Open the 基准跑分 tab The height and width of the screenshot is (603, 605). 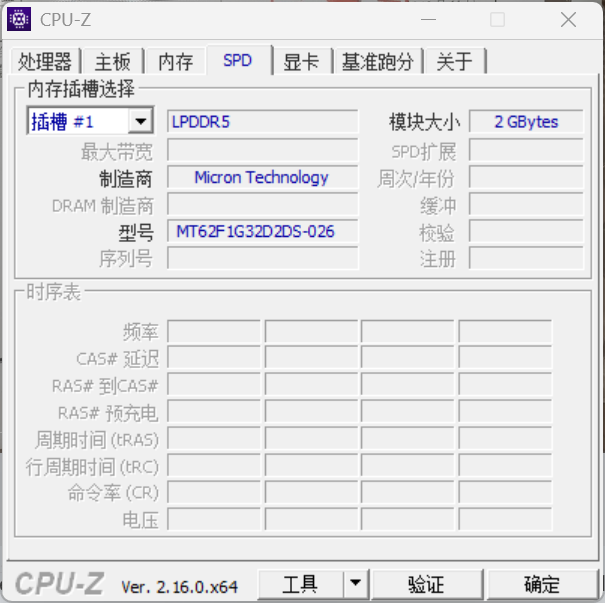tap(377, 62)
